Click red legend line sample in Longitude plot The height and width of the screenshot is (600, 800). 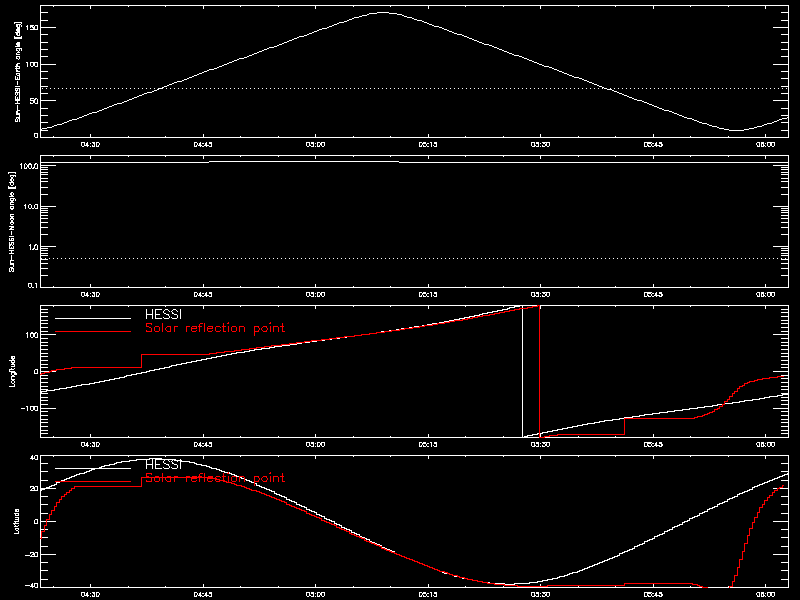pos(93,332)
